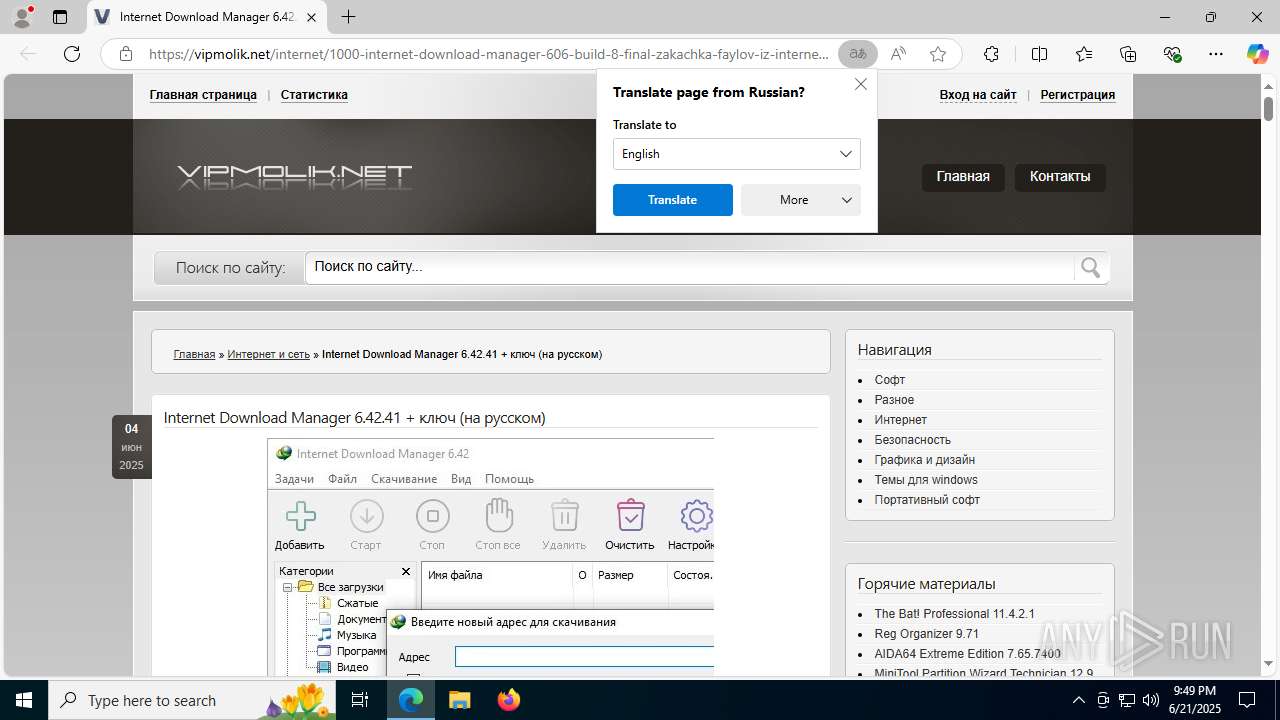Viewport: 1280px width, 720px height.
Task: Open Extensions puzzle icon
Action: coord(991,54)
